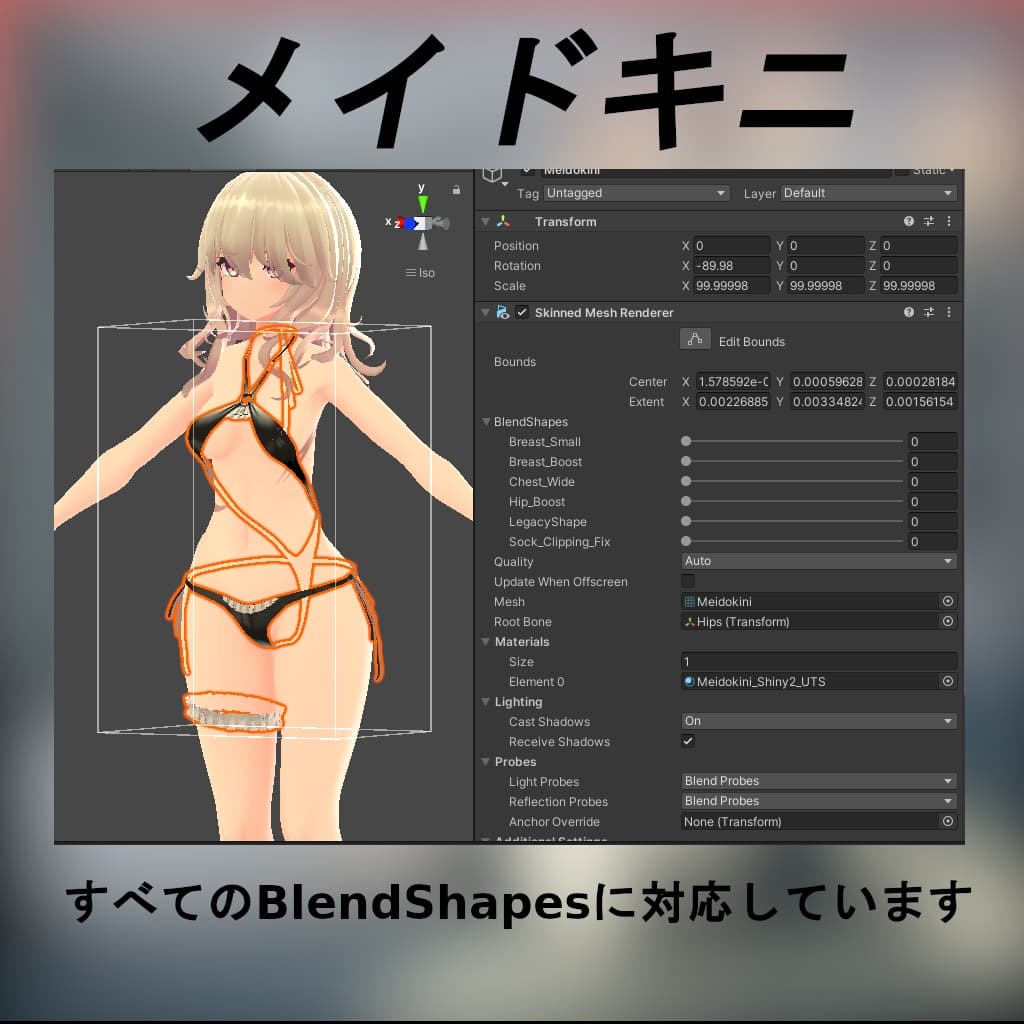Open the Tag dropdown showing Untagged

click(x=636, y=192)
